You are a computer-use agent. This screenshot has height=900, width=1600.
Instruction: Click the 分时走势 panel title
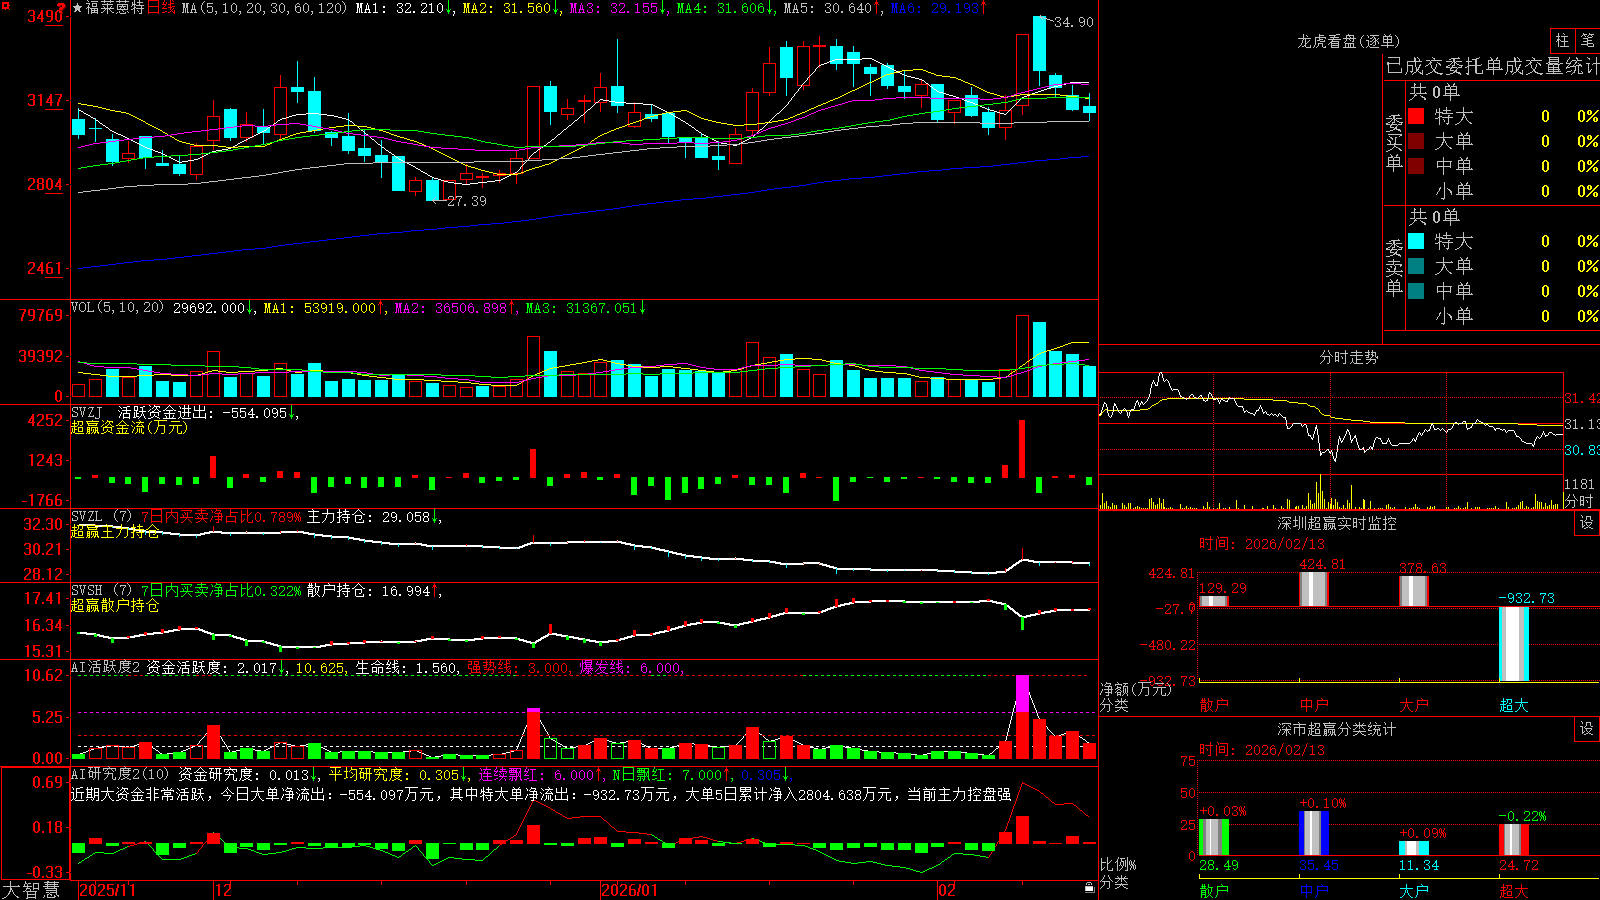(x=1348, y=357)
